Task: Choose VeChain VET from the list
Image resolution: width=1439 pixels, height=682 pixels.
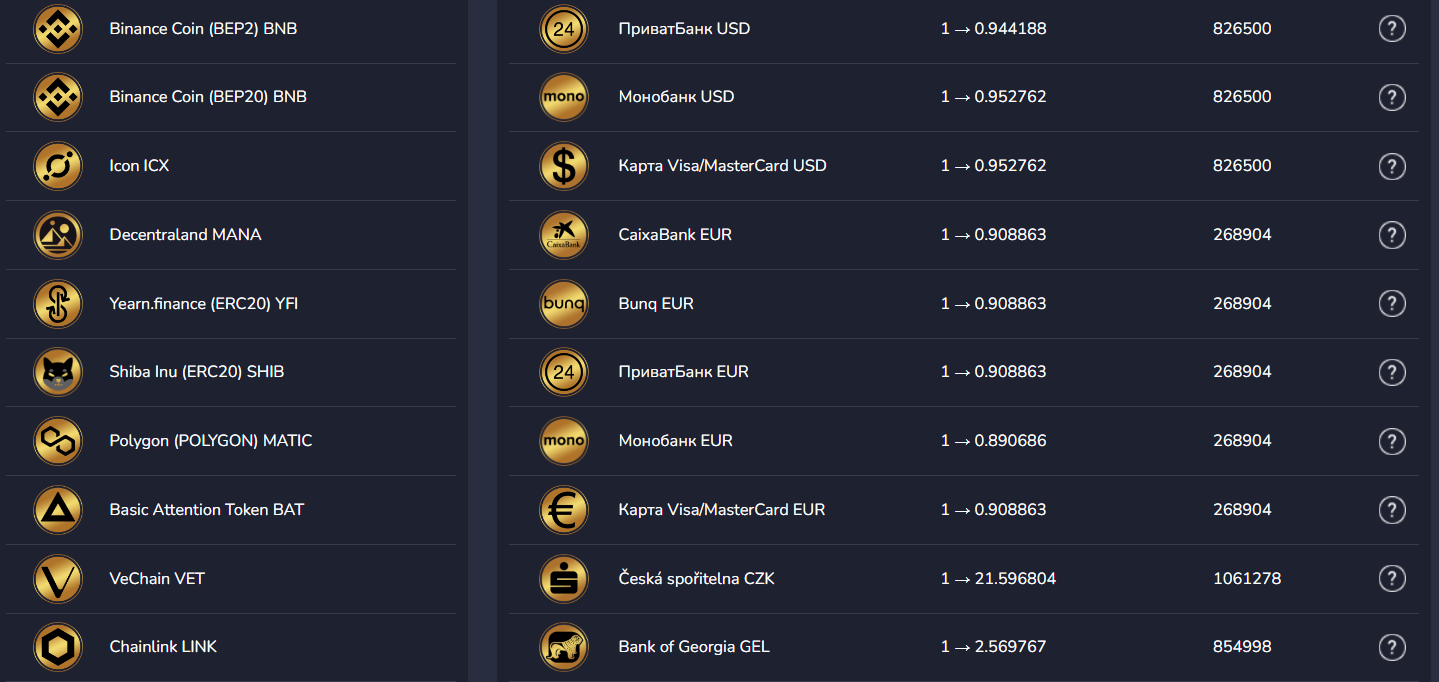Action: 231,578
